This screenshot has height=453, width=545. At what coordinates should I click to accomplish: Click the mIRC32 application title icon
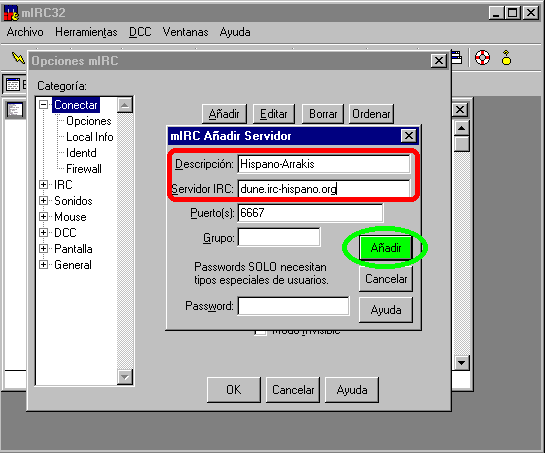[x=11, y=13]
